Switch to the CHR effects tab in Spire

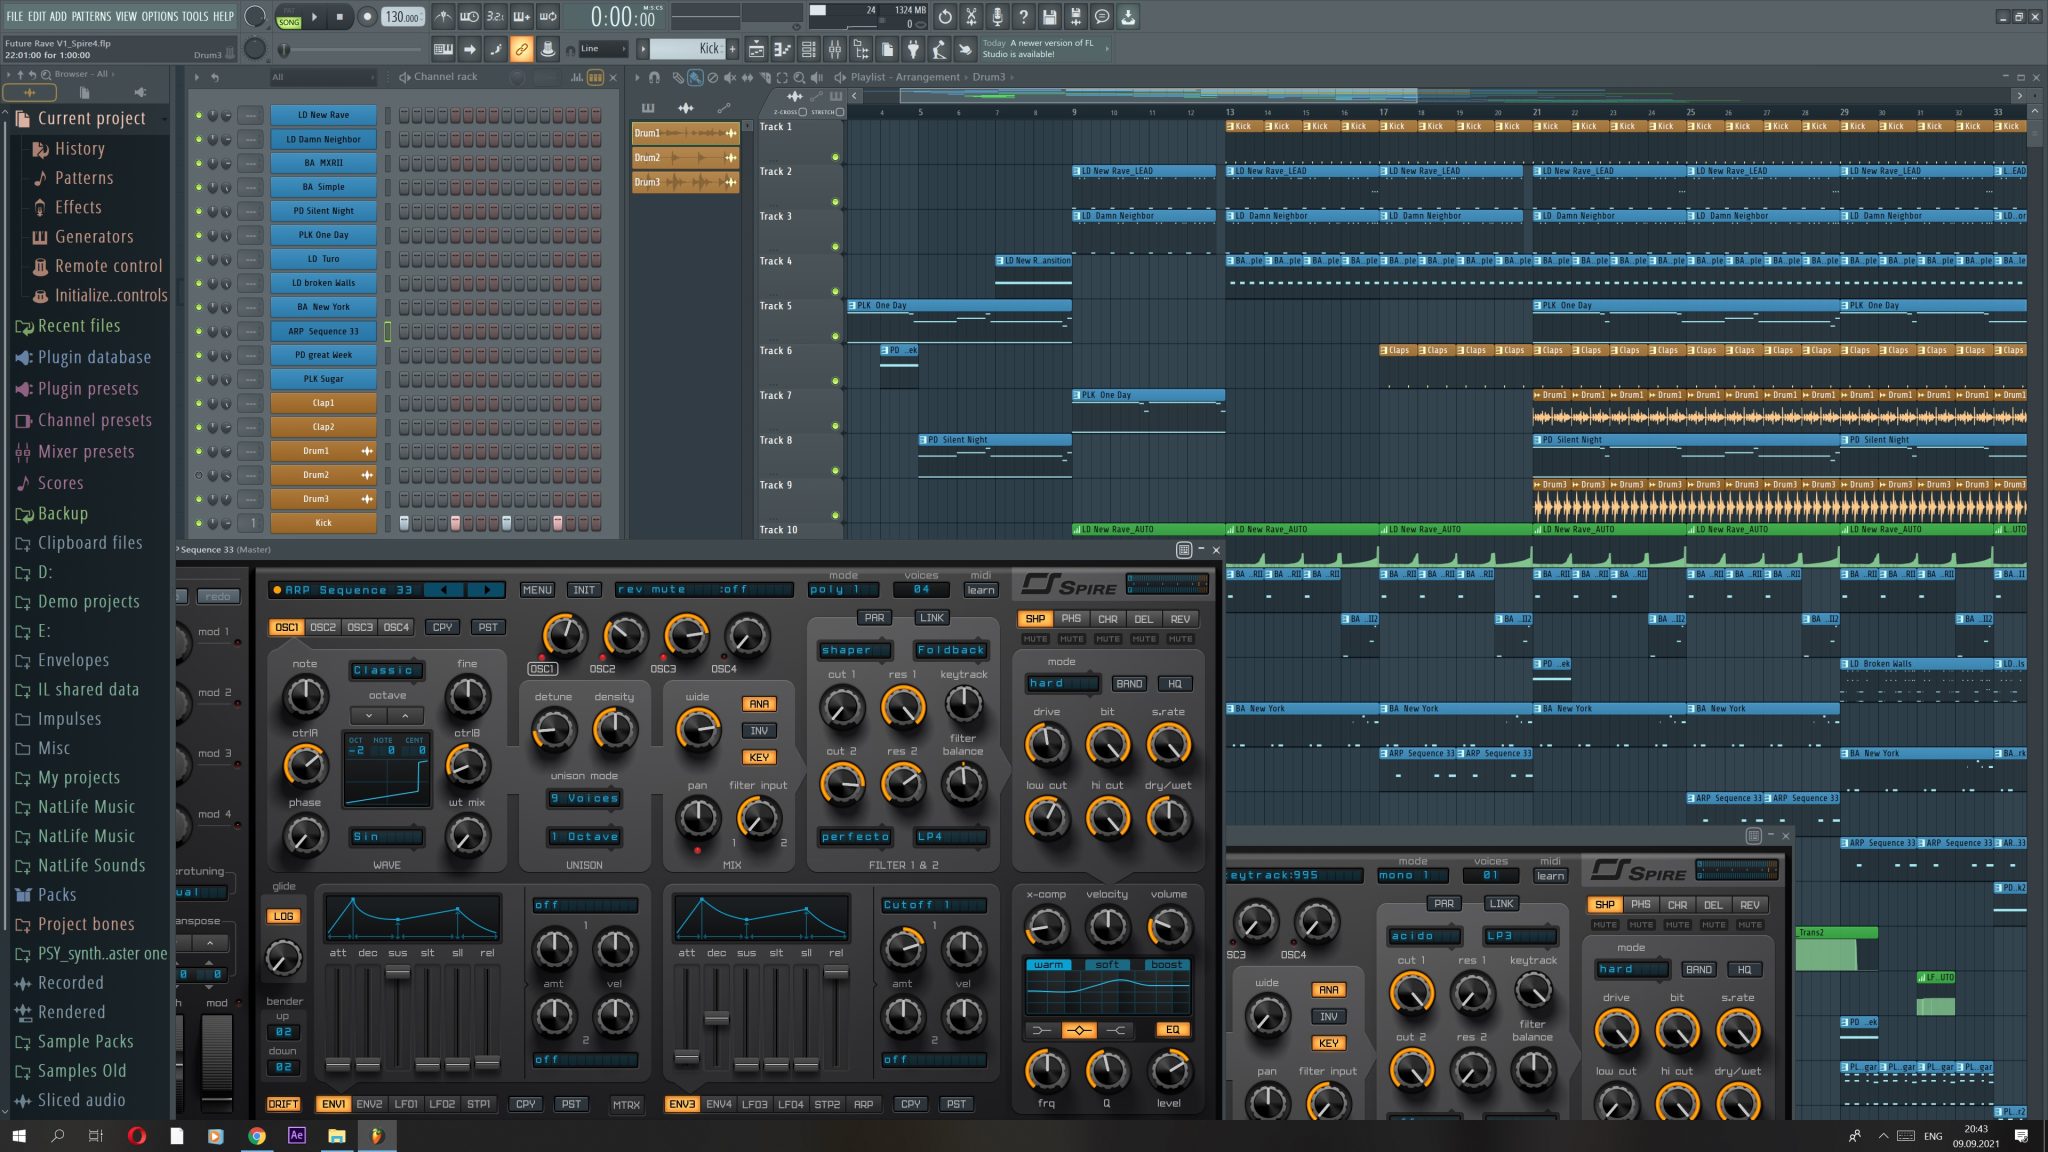point(1108,619)
